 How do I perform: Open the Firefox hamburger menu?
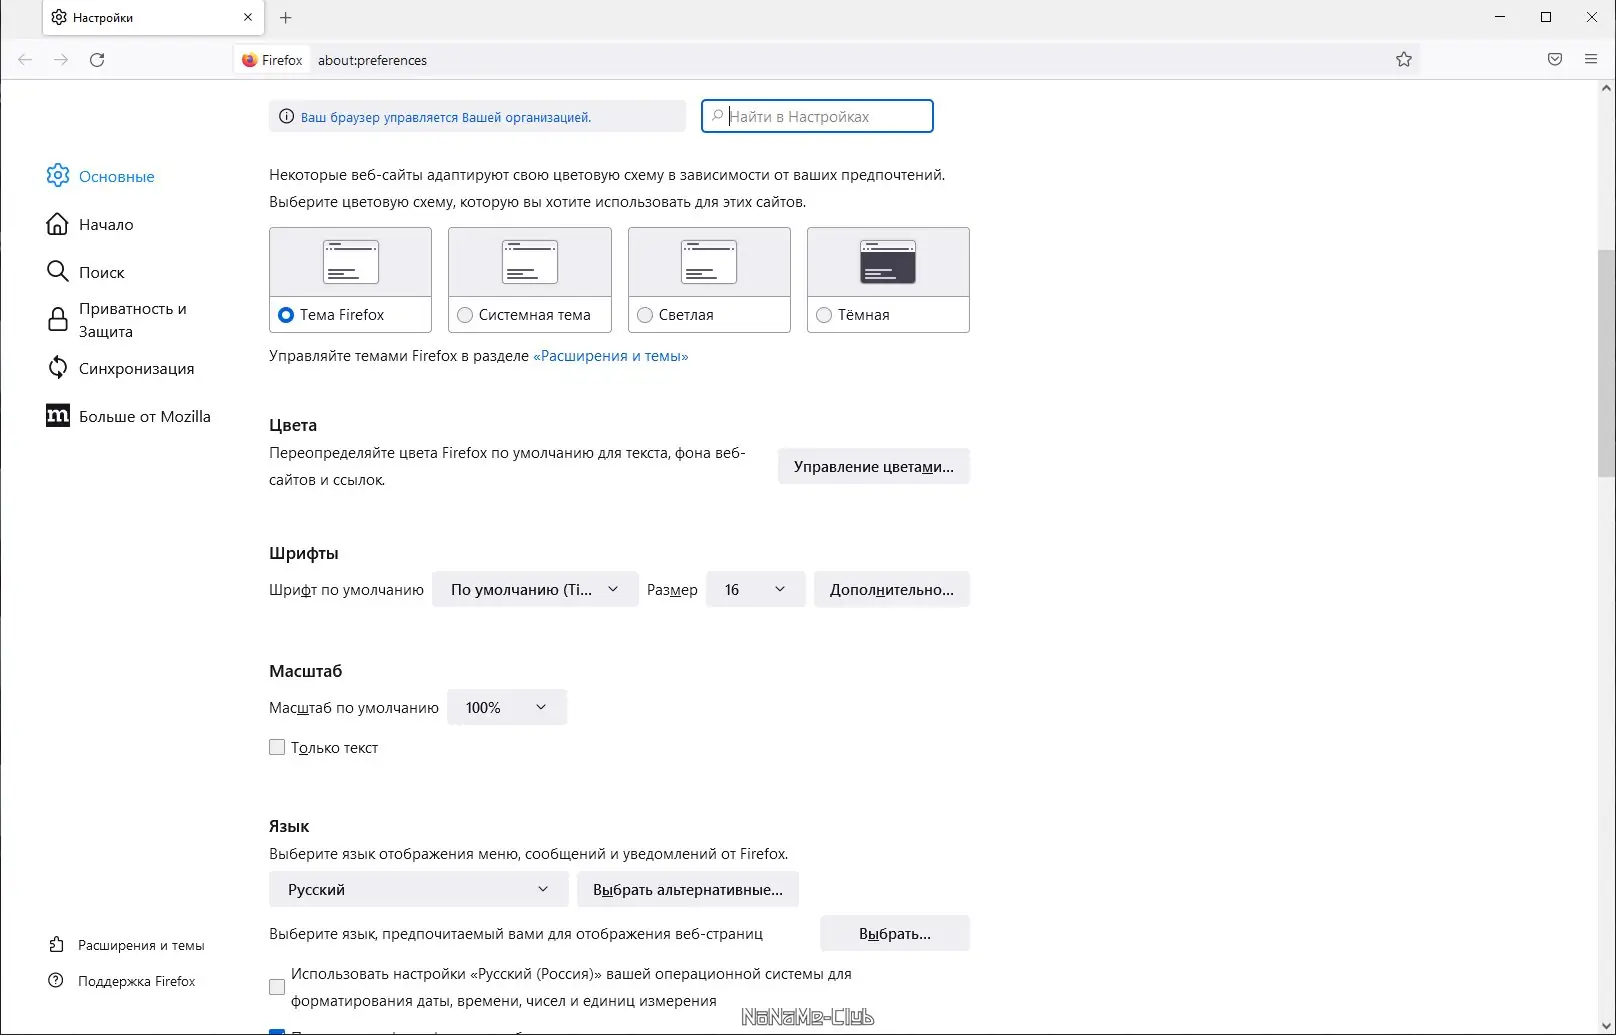click(1591, 60)
